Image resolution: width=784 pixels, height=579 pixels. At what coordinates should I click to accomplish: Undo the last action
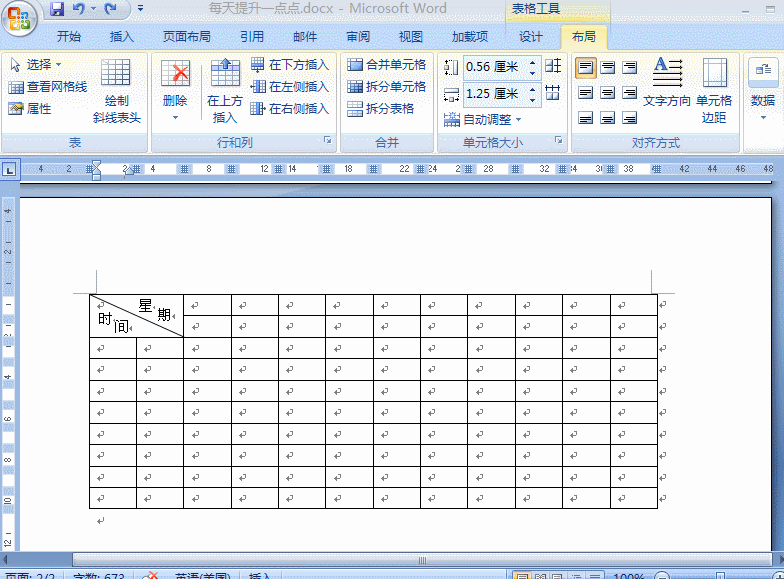click(x=78, y=8)
